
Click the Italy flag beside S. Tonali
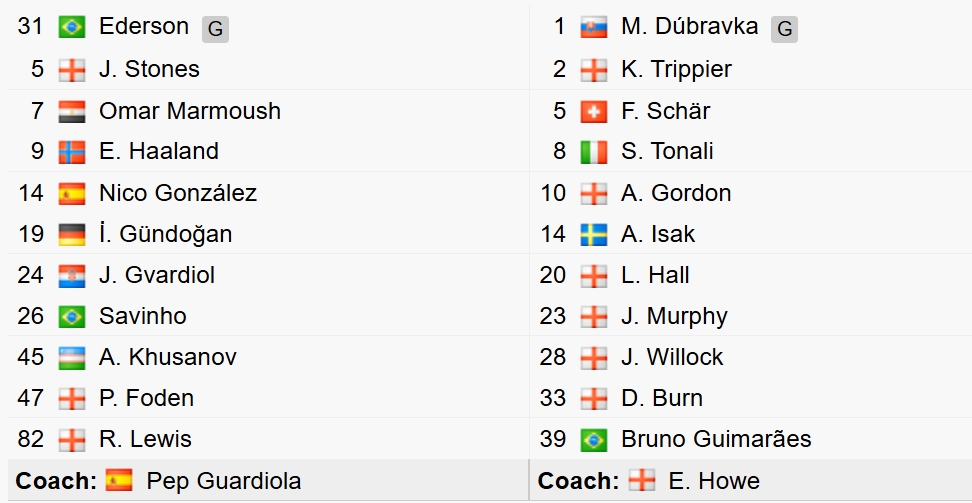(594, 152)
